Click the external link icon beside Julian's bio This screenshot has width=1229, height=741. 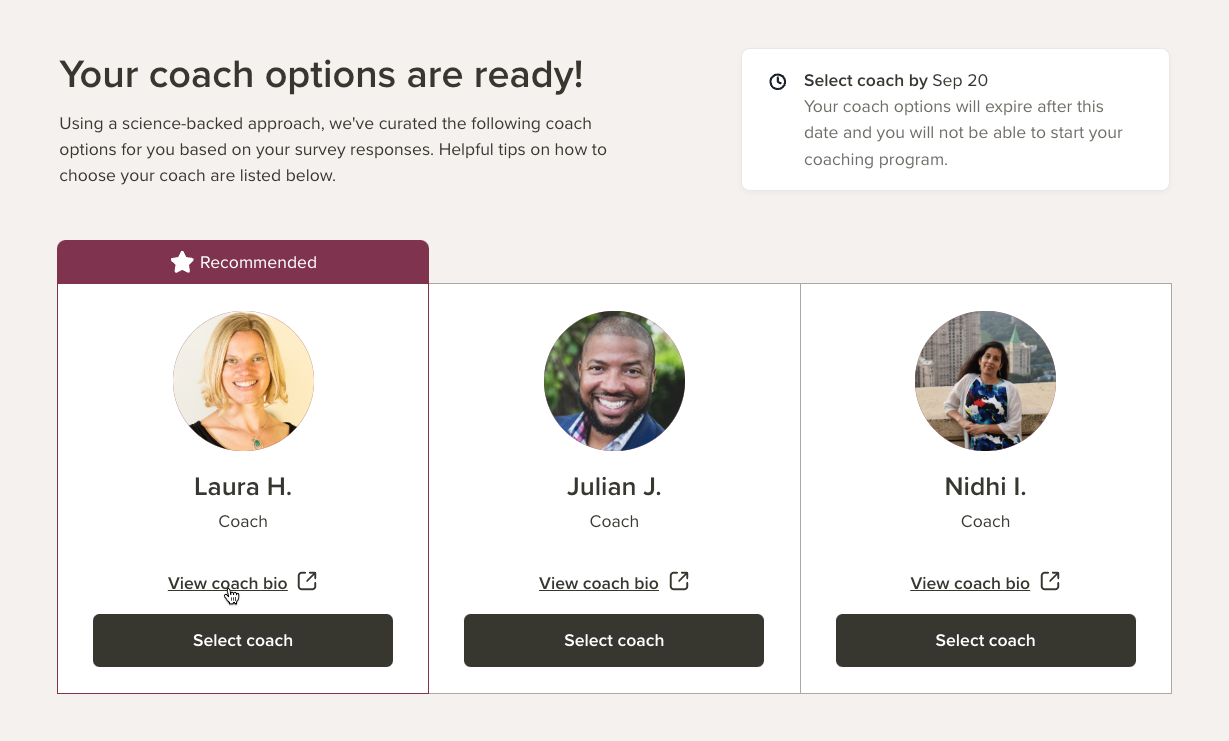679,581
